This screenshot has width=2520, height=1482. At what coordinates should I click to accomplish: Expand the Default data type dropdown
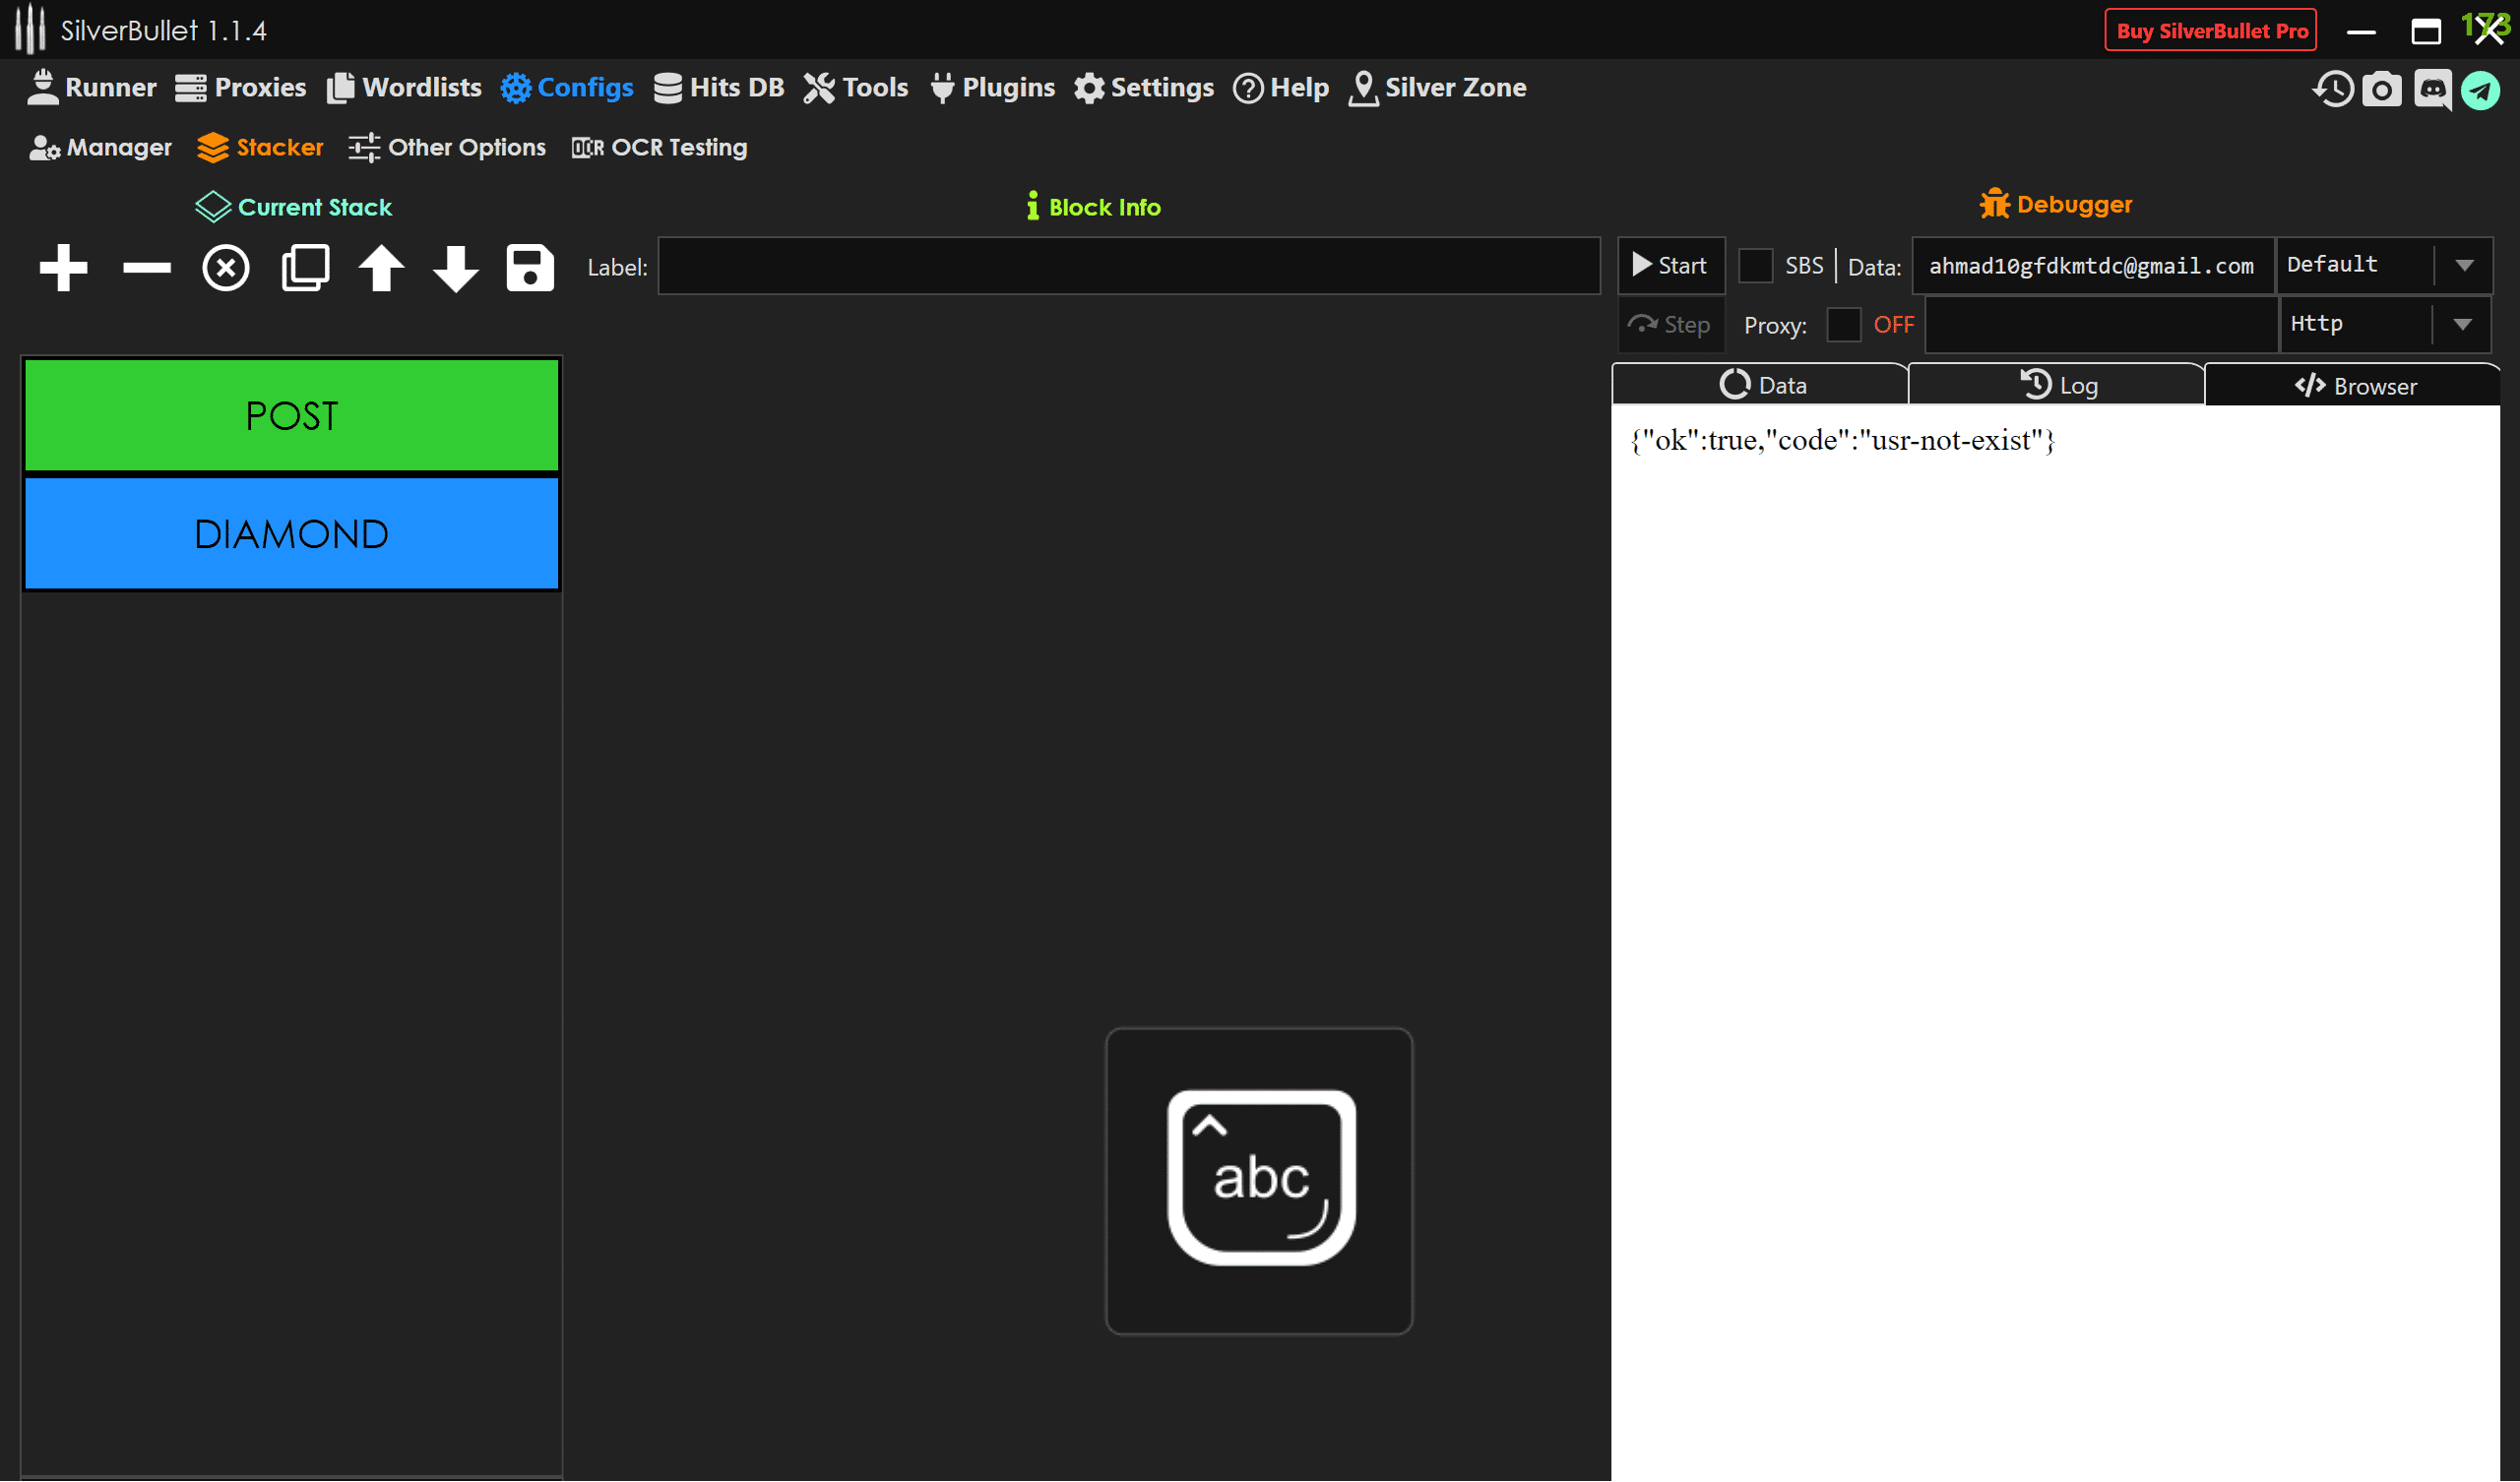click(2464, 266)
